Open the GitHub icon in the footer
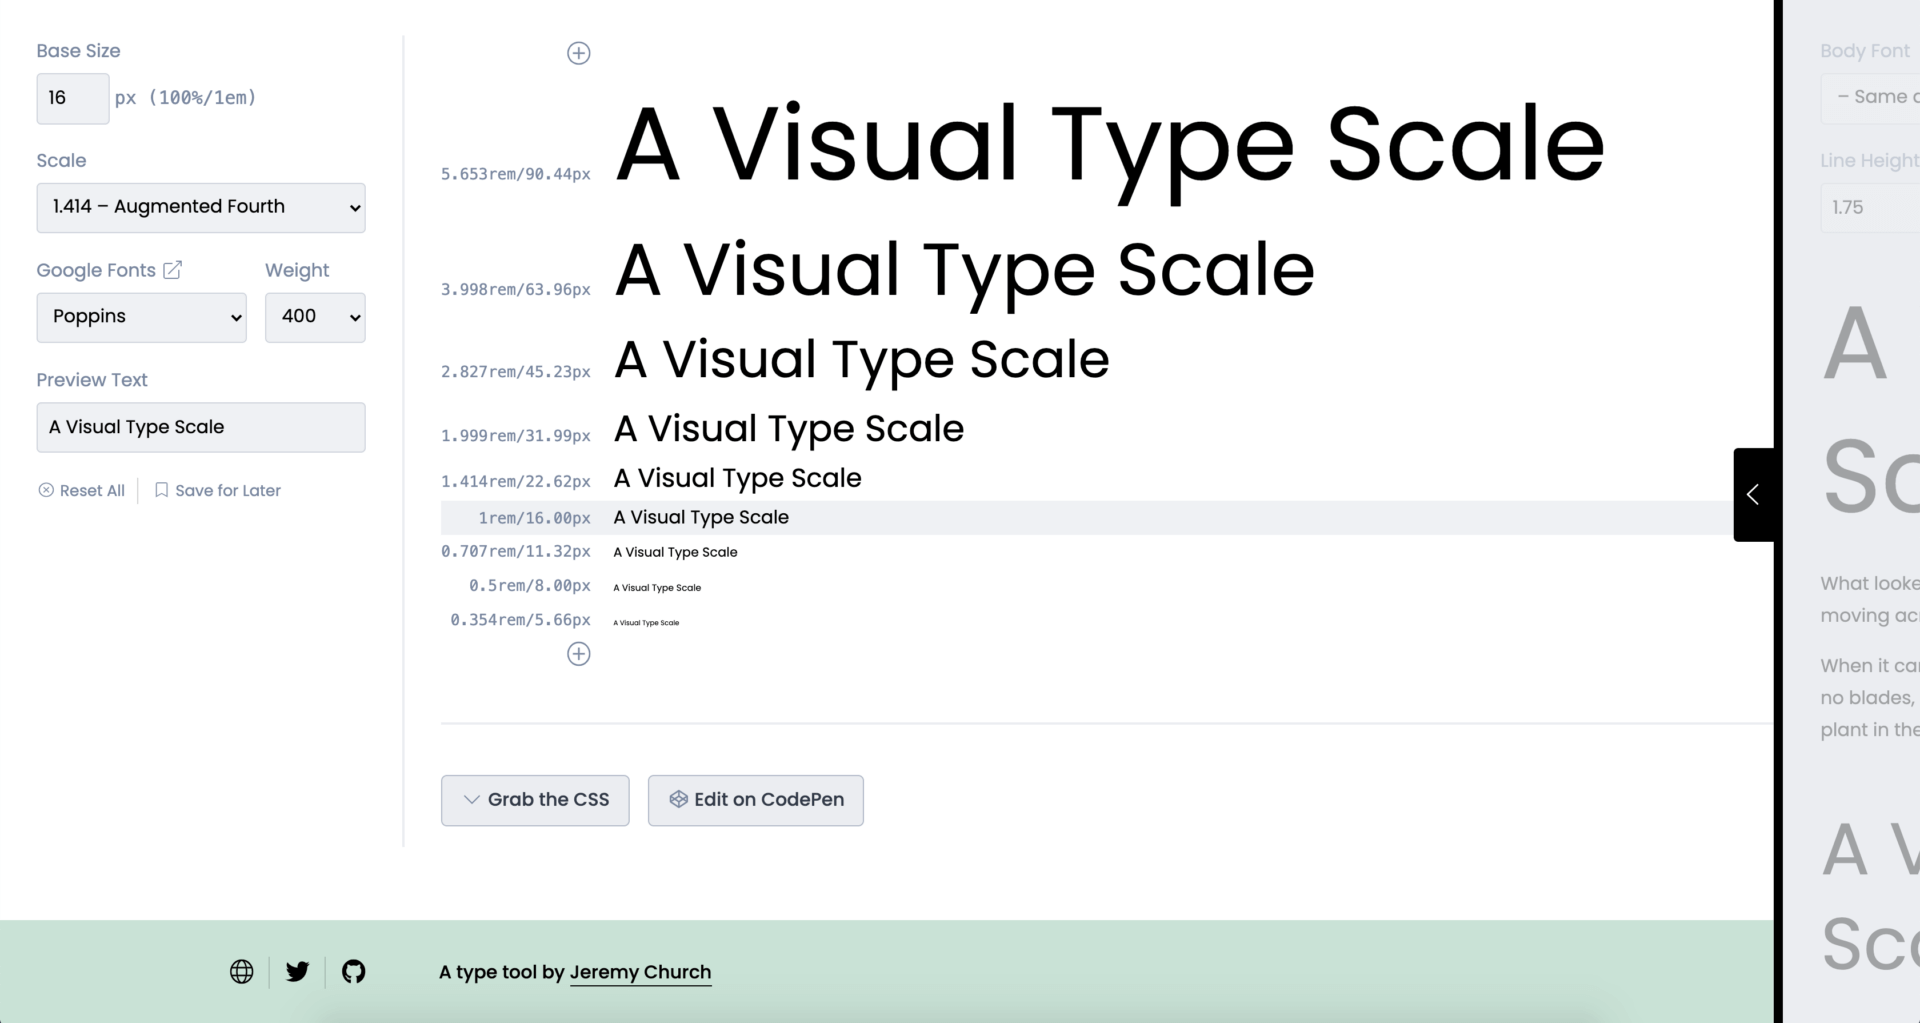Screen dimensions: 1920x1023 tap(354, 971)
